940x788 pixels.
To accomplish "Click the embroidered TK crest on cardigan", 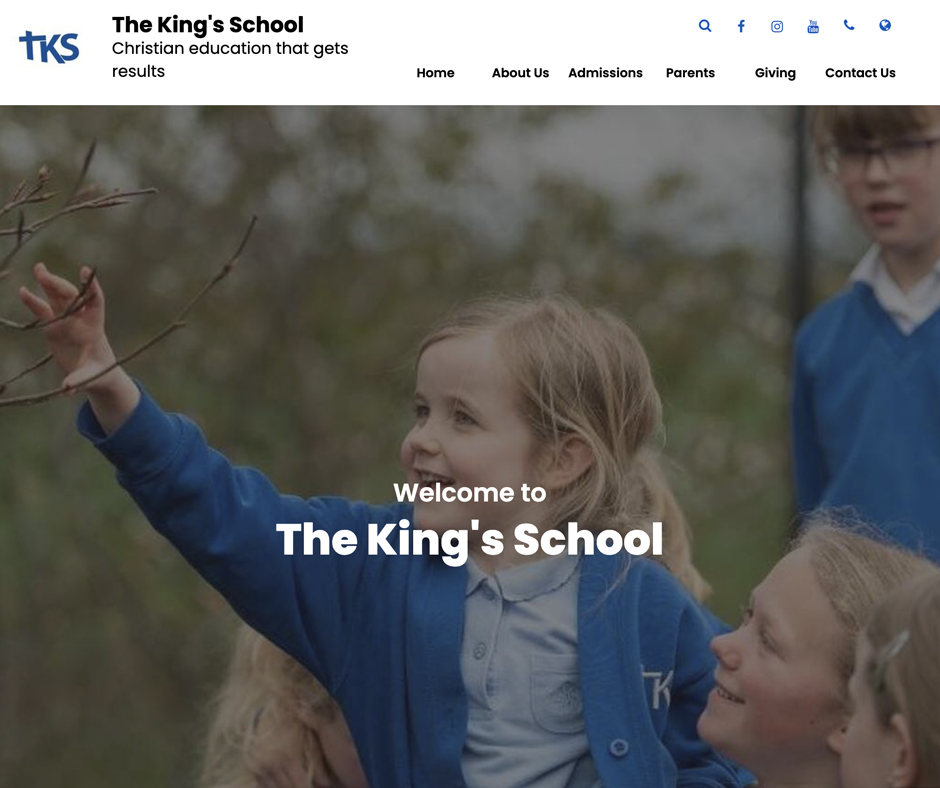I will pos(657,688).
